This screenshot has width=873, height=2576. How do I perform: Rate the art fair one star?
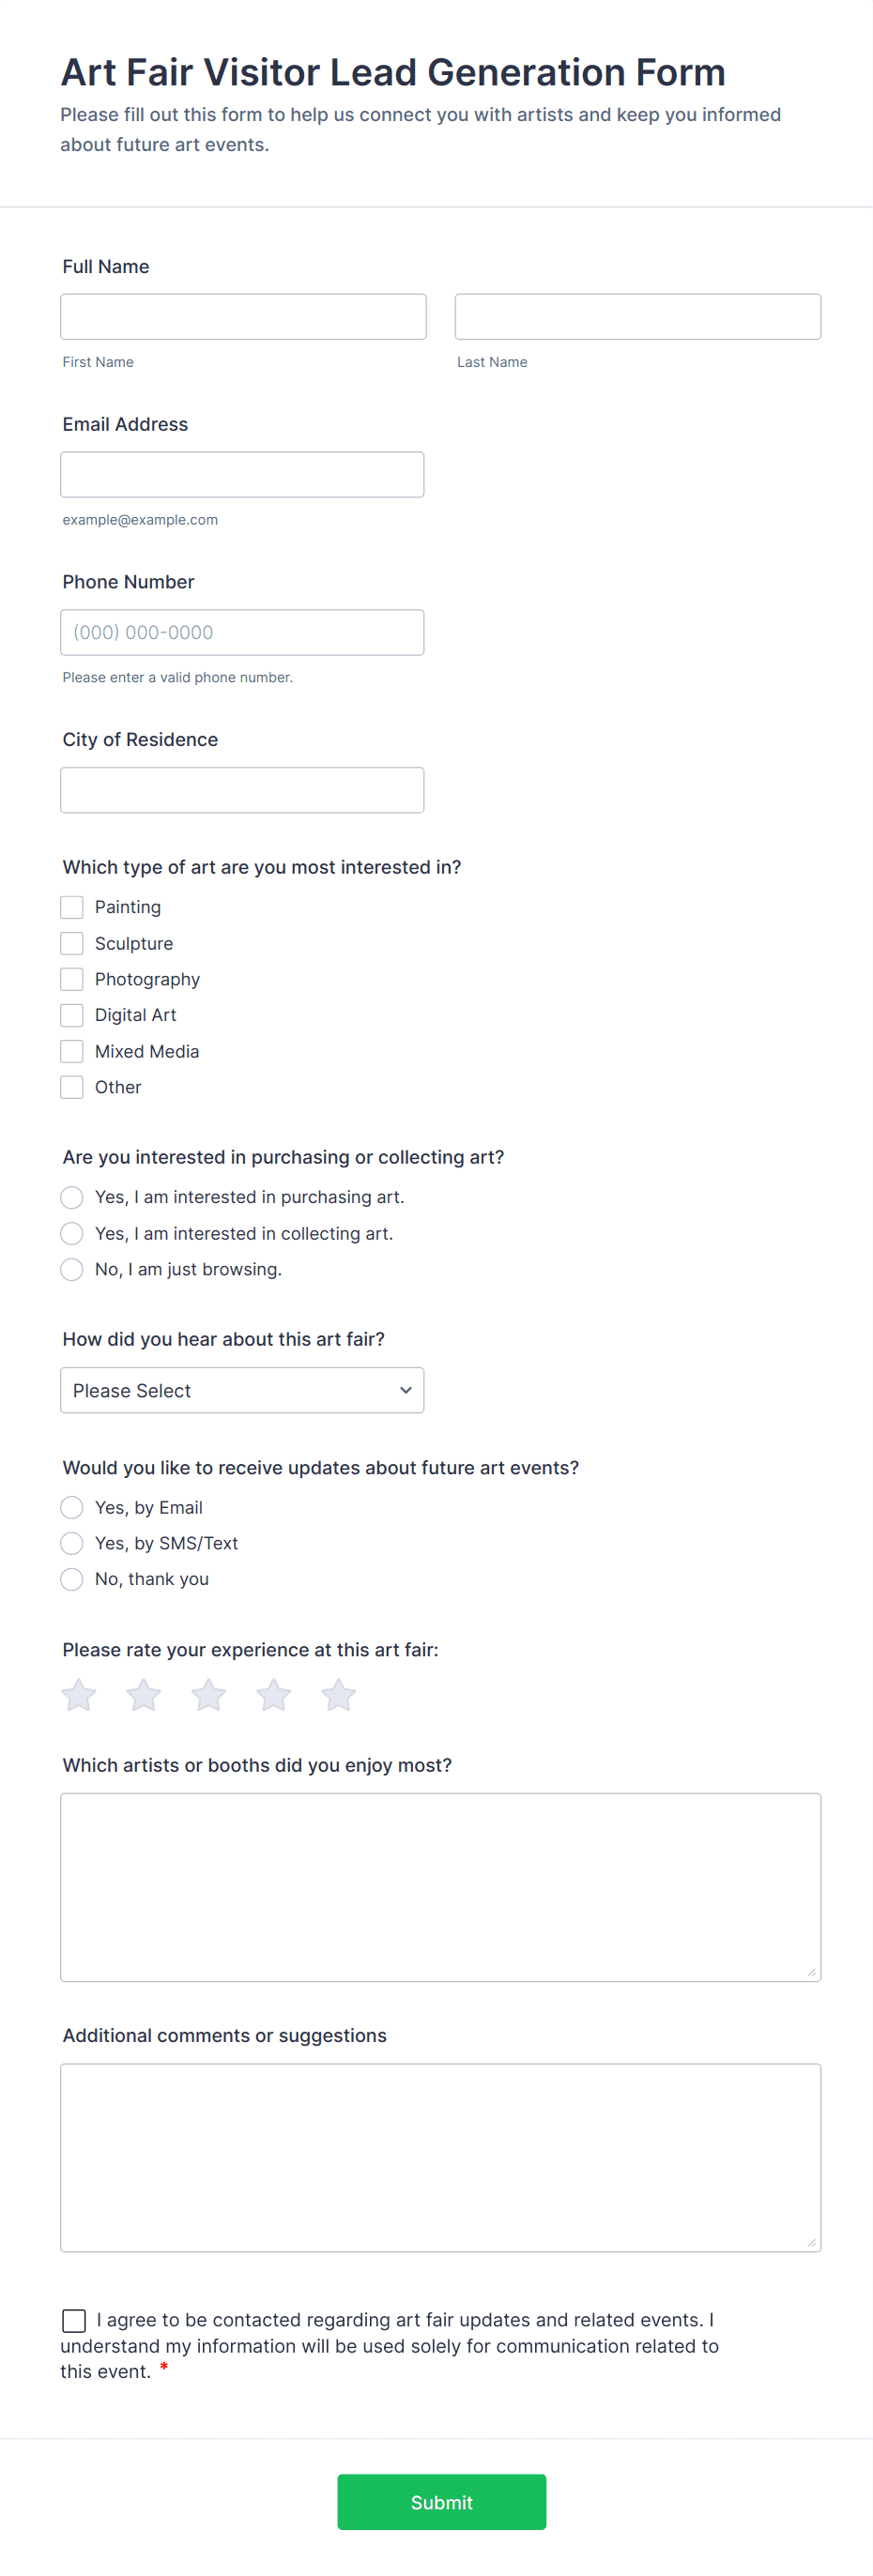[79, 1695]
